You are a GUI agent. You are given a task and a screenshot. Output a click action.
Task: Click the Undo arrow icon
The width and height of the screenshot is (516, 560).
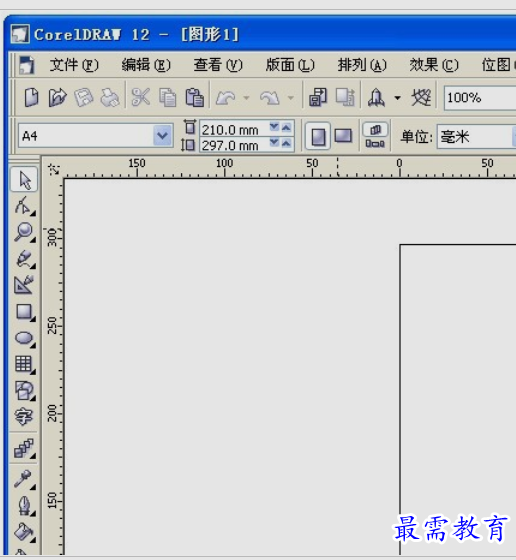coord(226,97)
